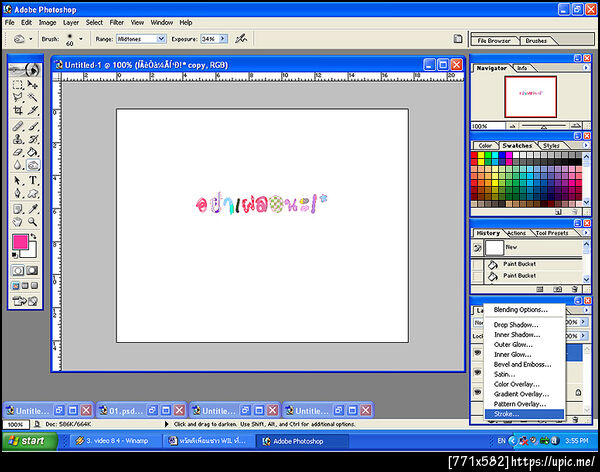Viewport: 600px width, 472px height.
Task: Switch to the Tool Presets tab
Action: [x=552, y=233]
